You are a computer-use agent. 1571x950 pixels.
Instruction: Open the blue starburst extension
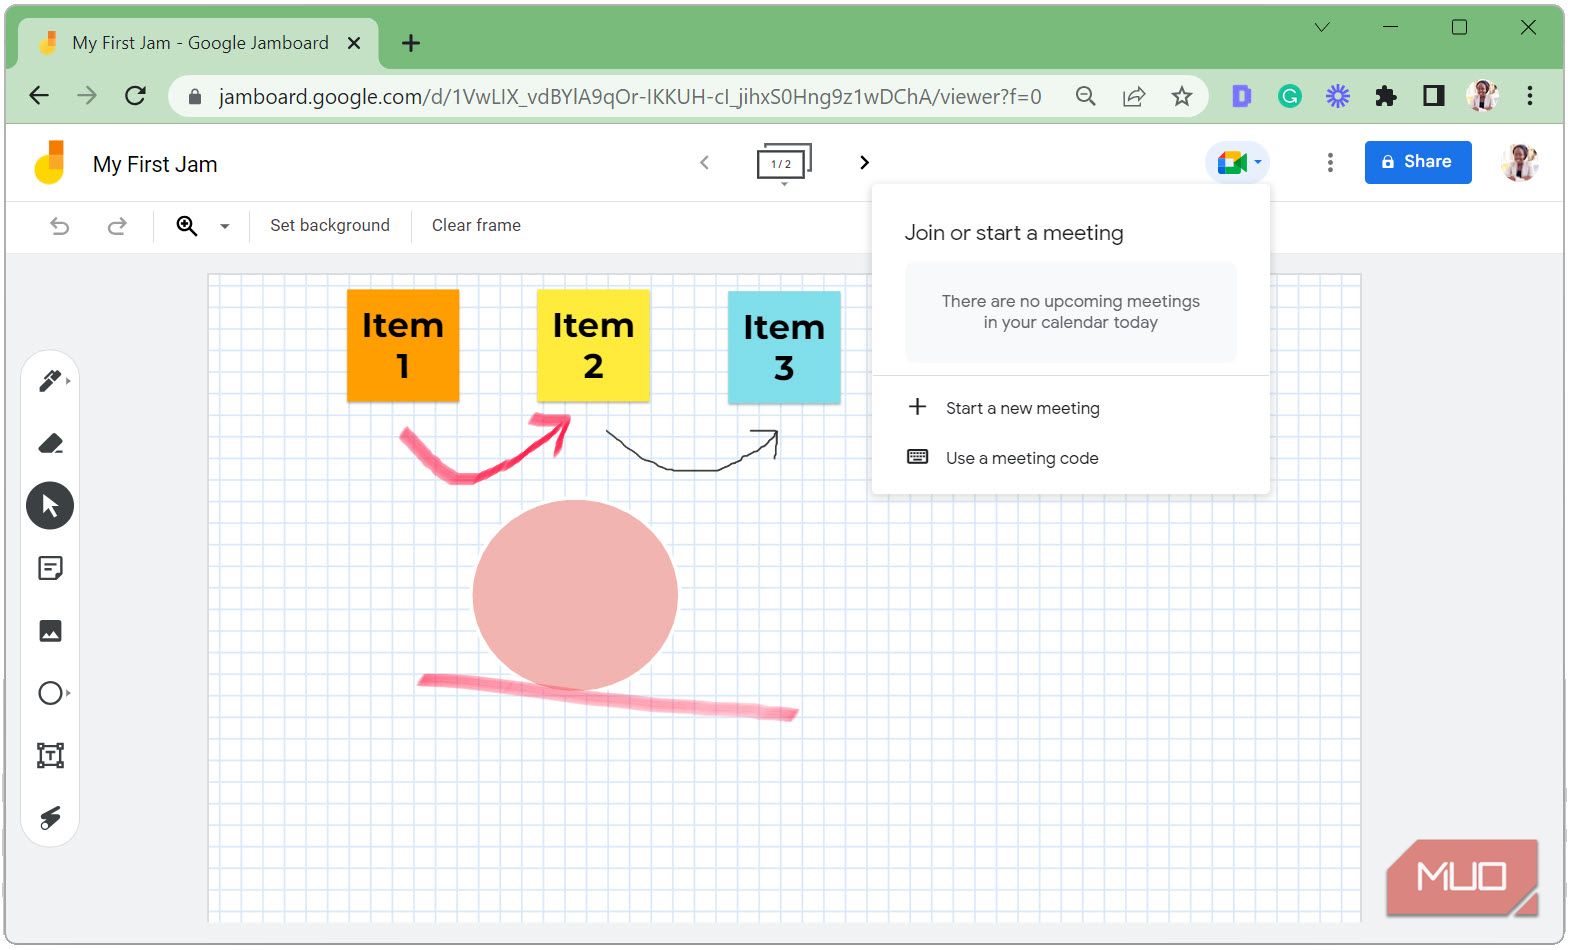(x=1338, y=96)
